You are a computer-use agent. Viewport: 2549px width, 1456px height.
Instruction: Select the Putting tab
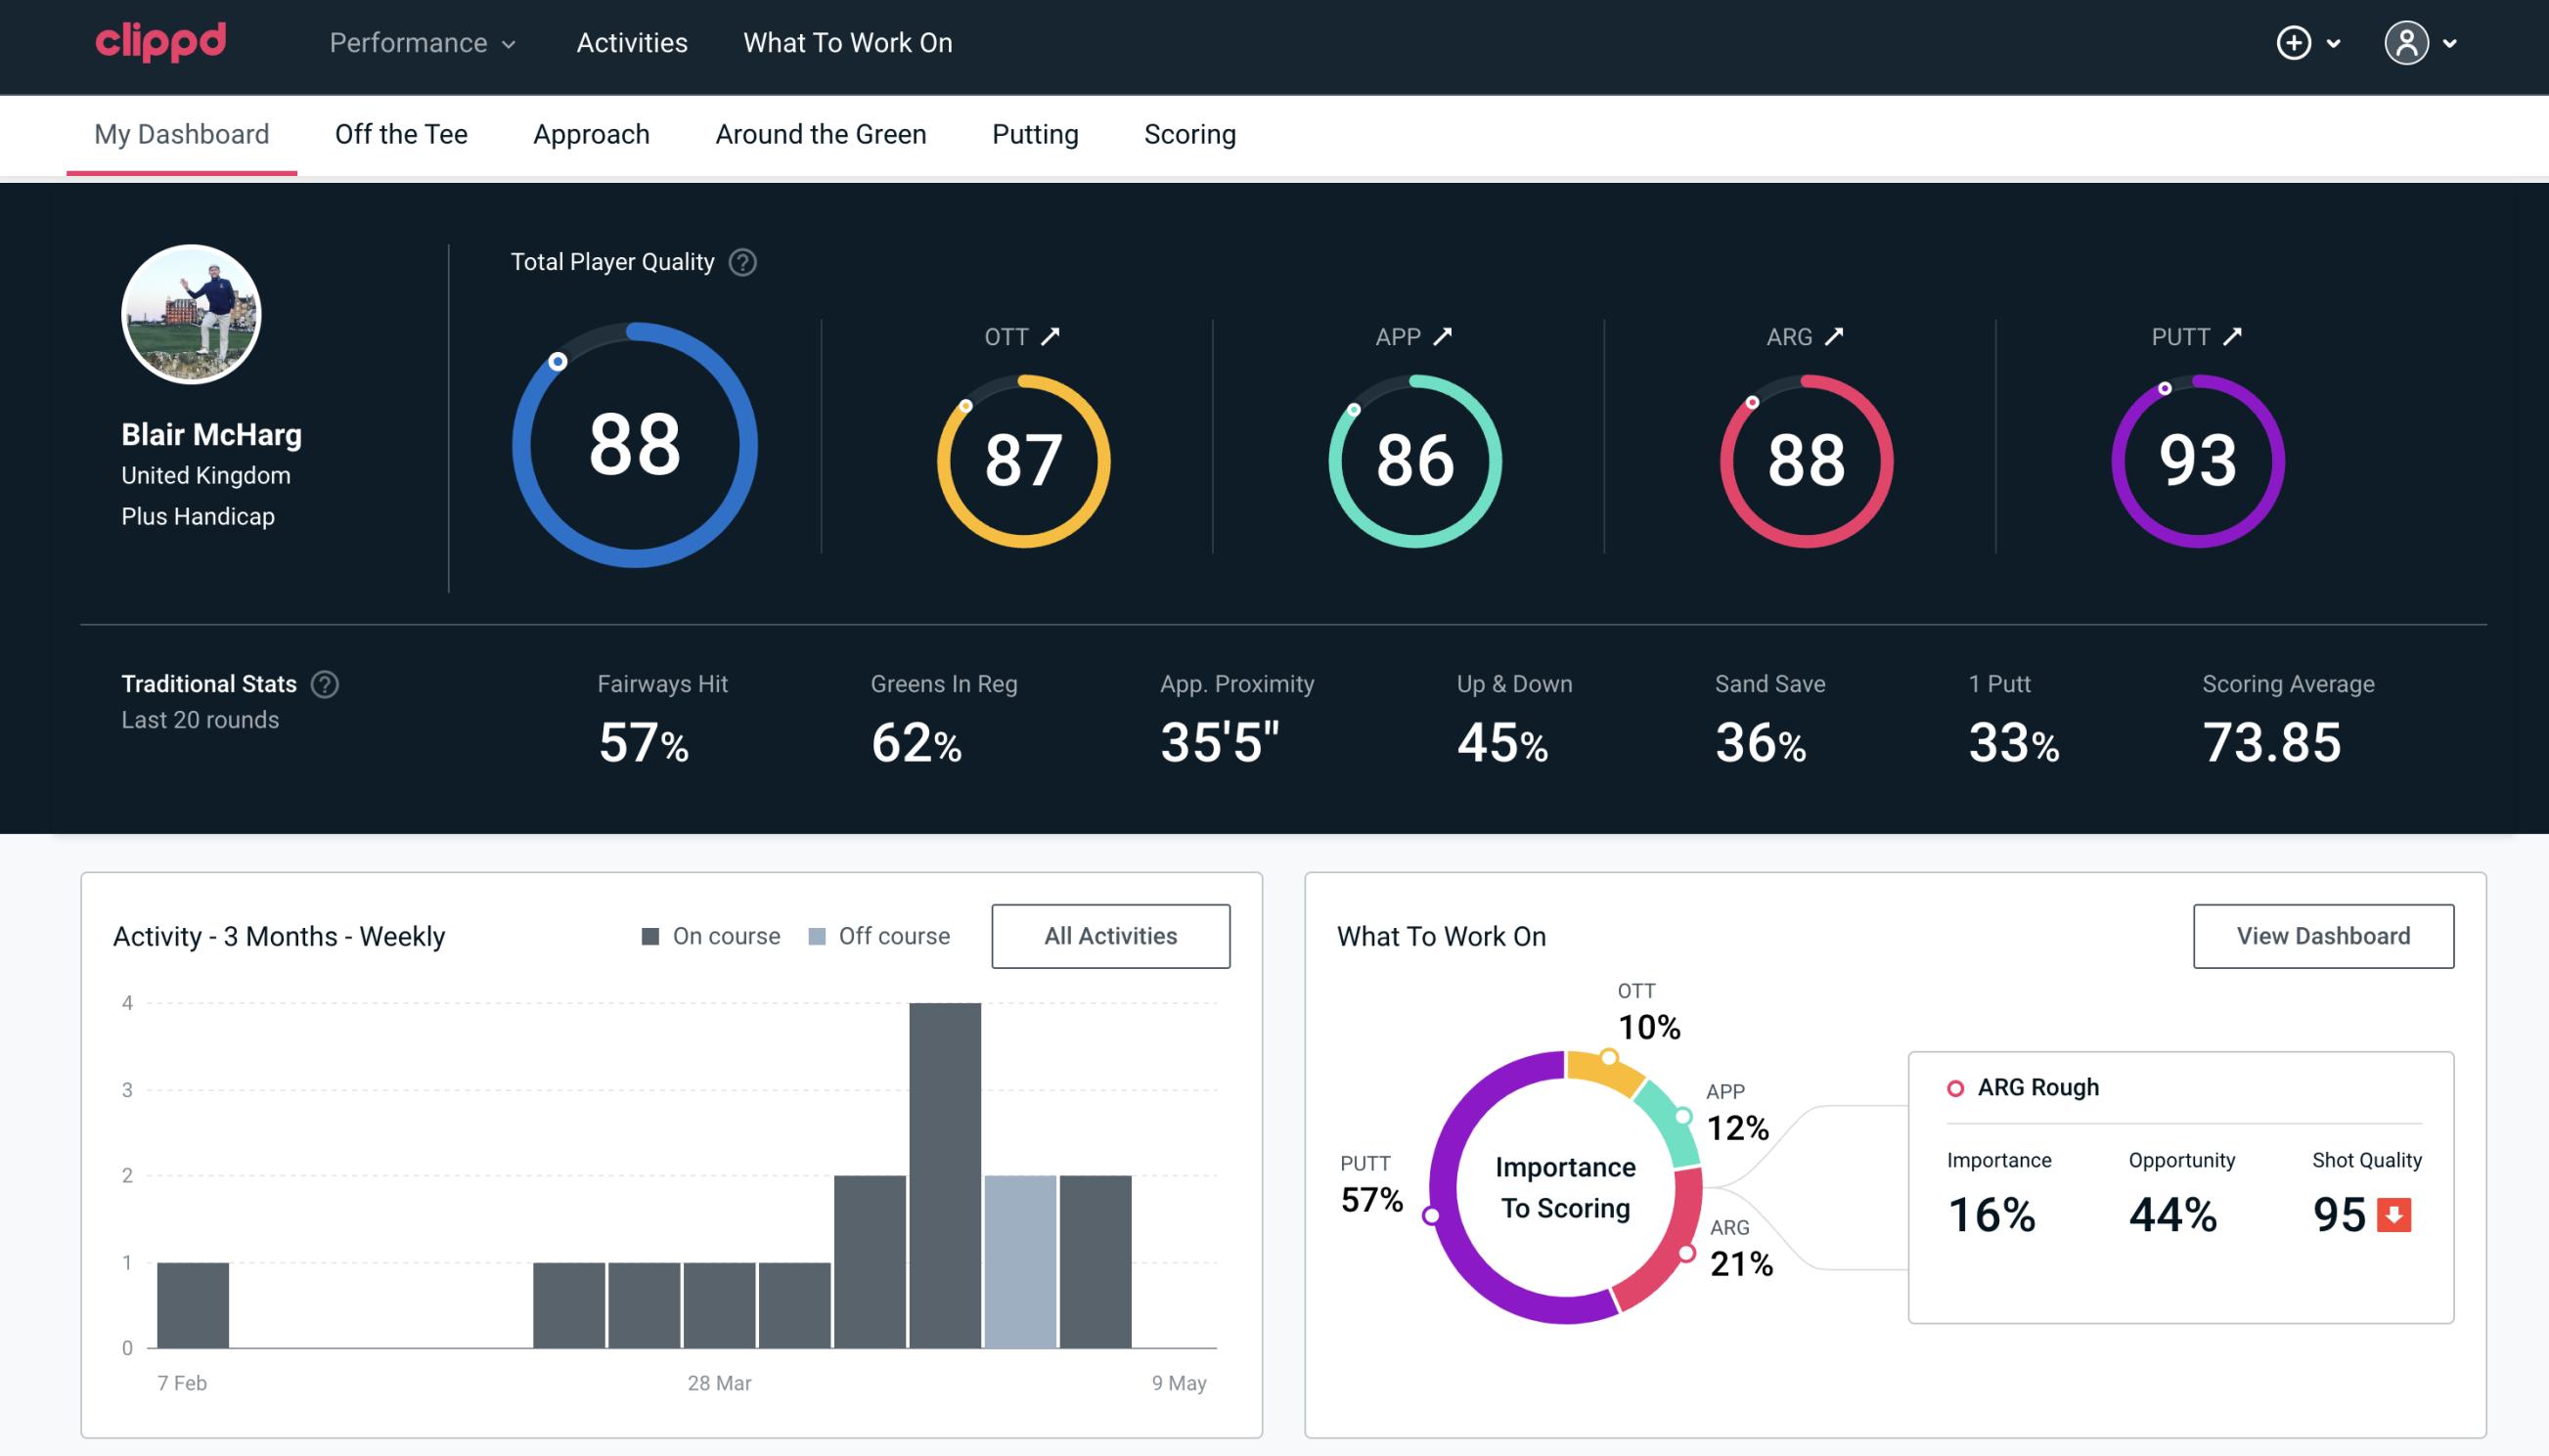[x=1035, y=133]
